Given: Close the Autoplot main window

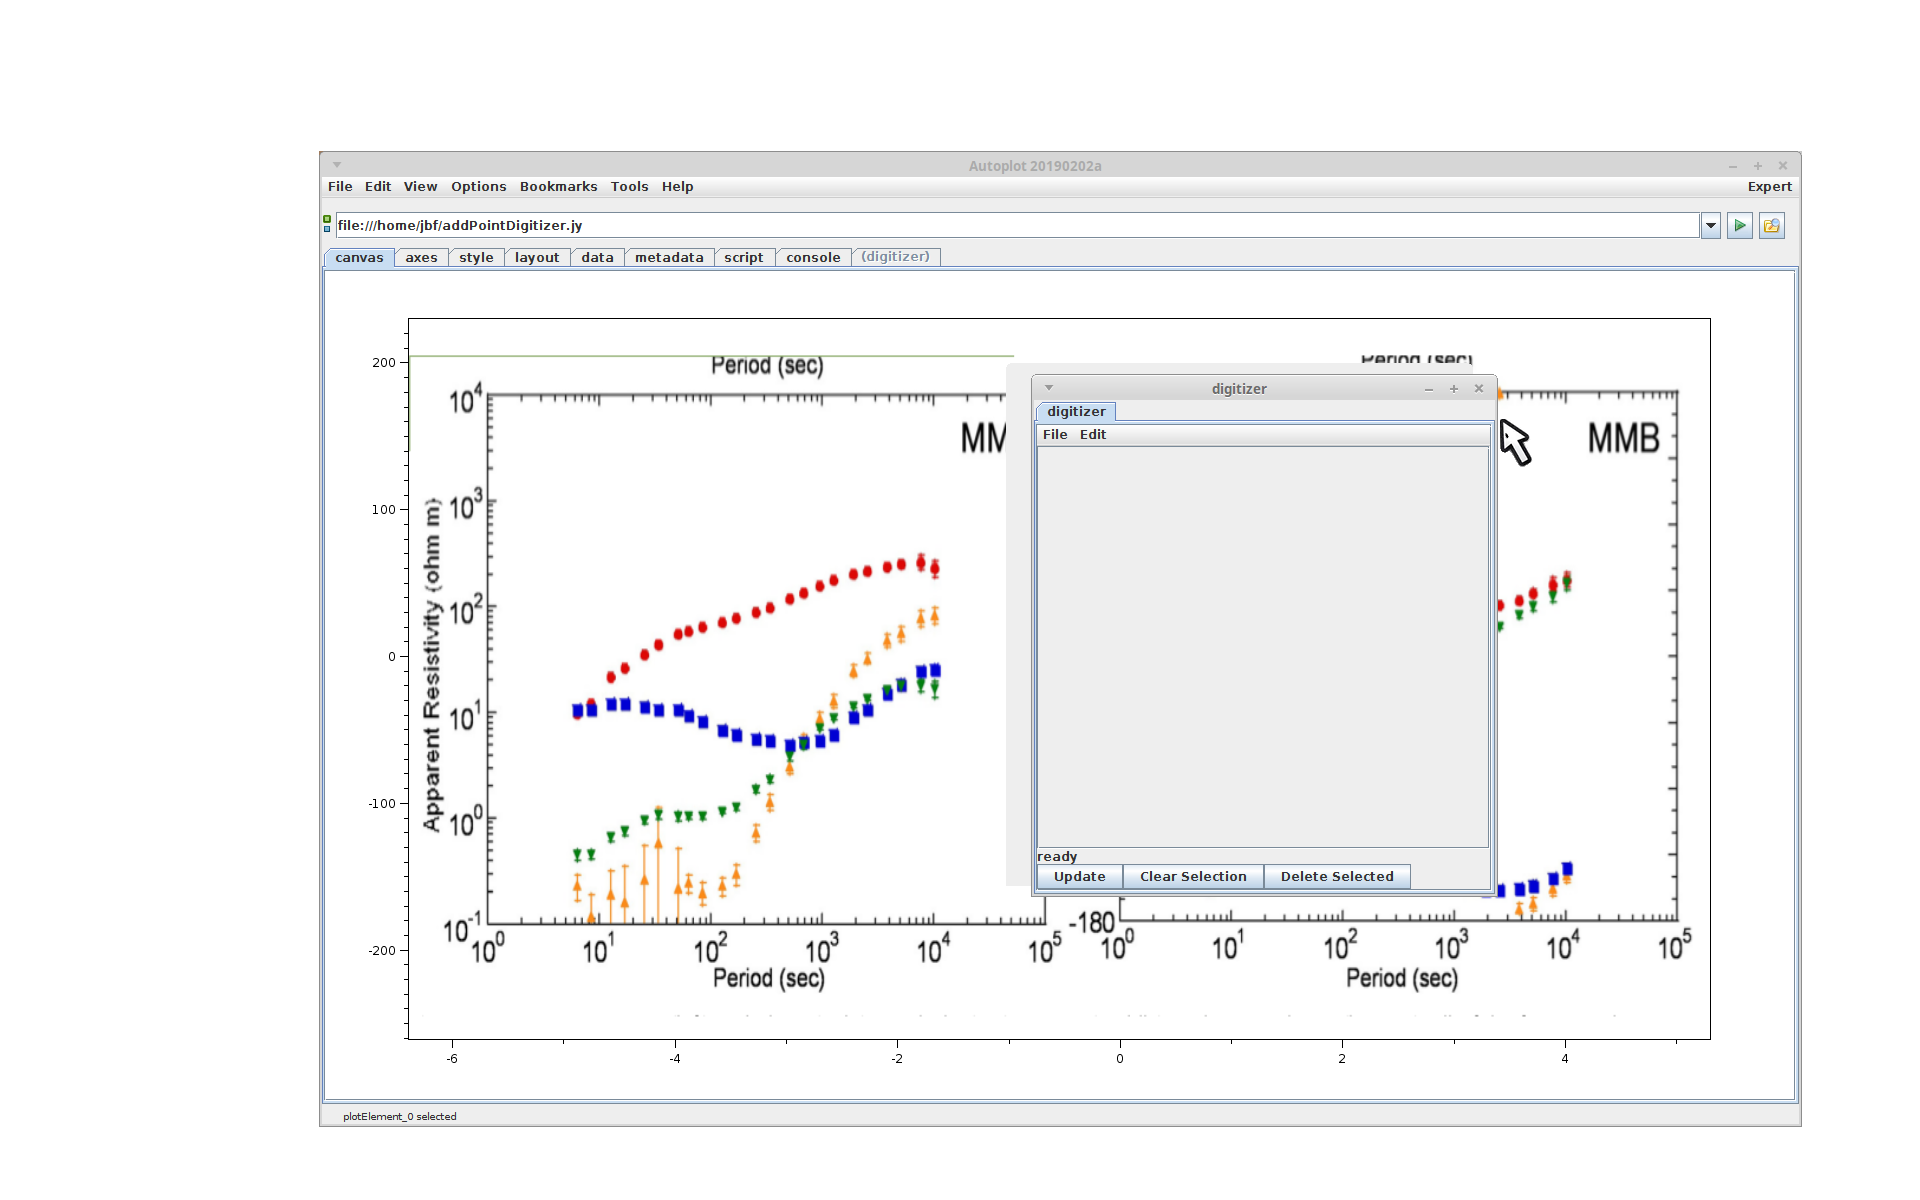Looking at the screenshot, I should coord(1783,166).
